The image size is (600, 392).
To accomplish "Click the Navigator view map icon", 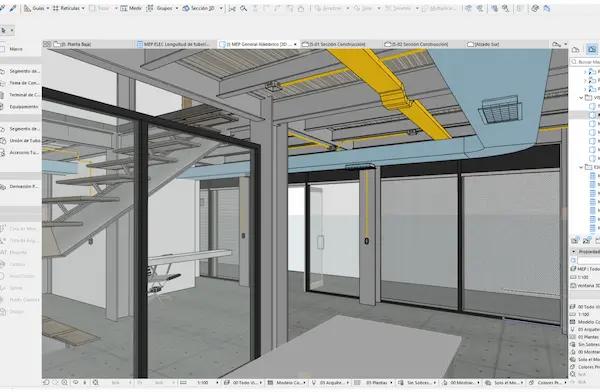I will pyautogui.click(x=592, y=49).
